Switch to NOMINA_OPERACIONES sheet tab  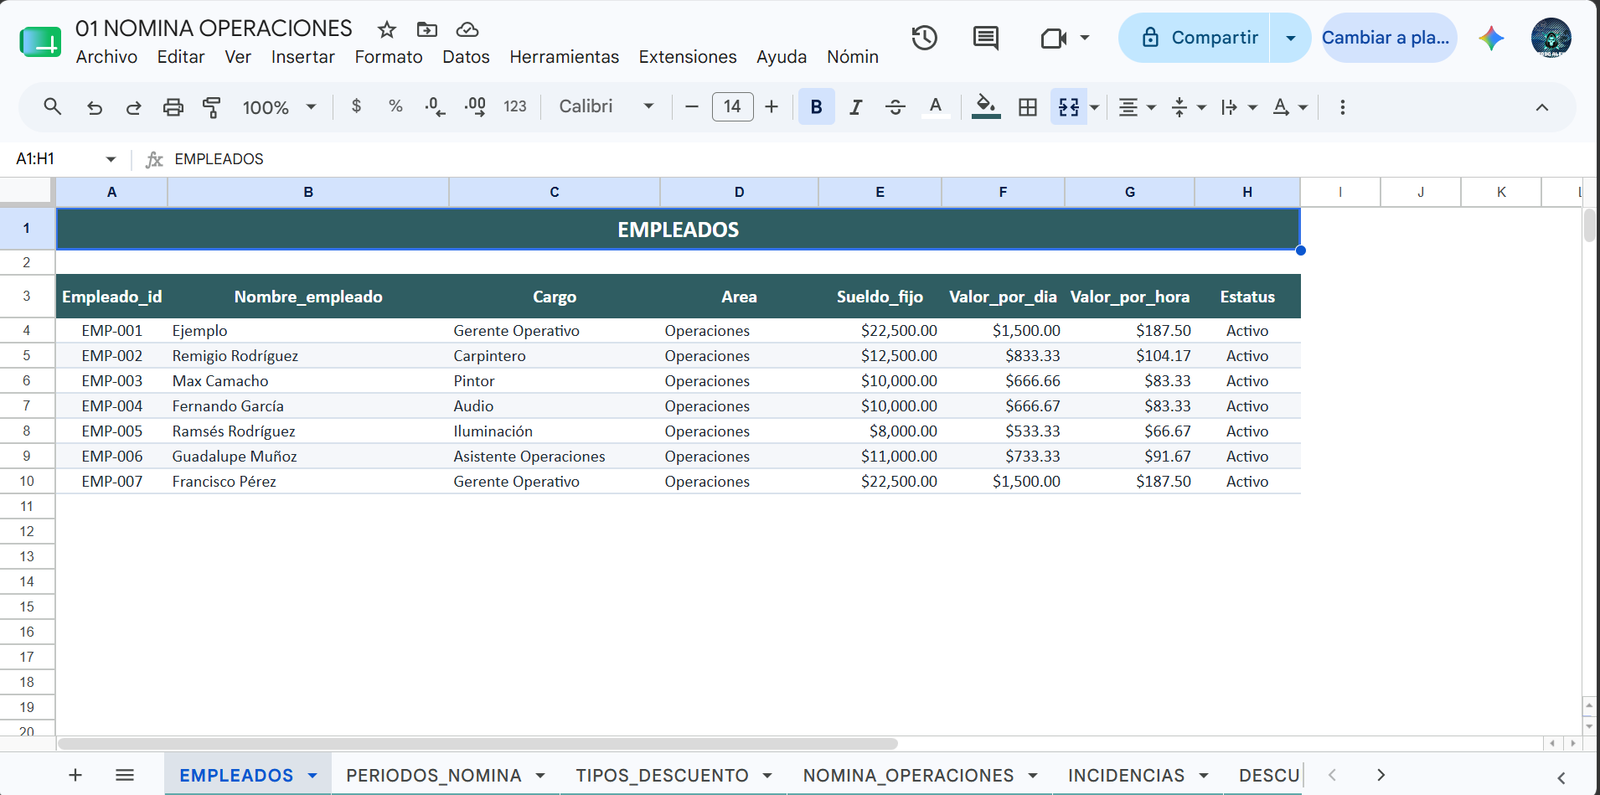908,775
